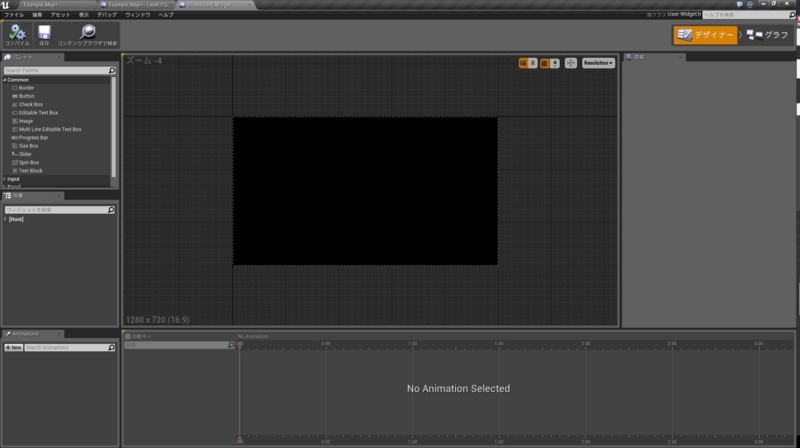Click the +New animation button
Viewport: 800px width, 448px height.
pyautogui.click(x=13, y=347)
